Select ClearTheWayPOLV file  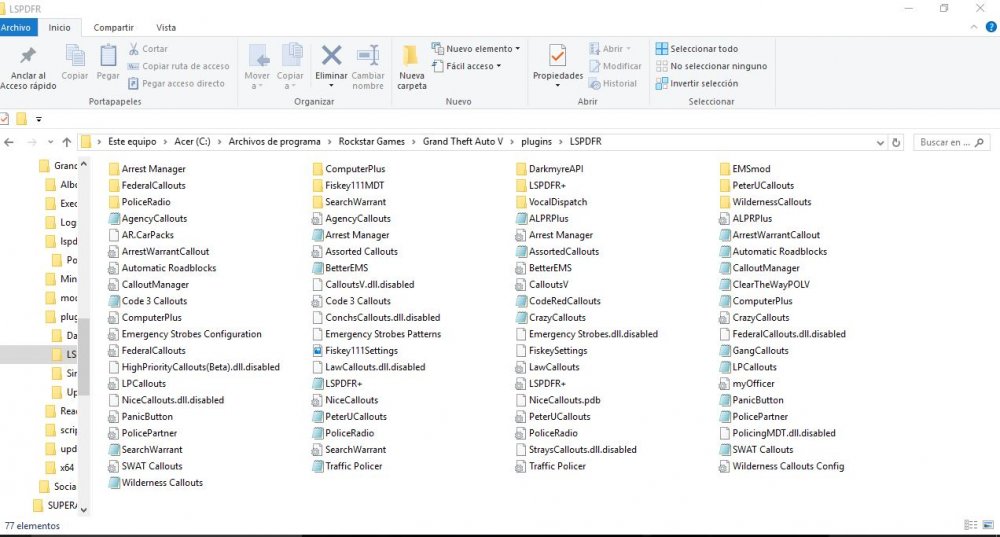(x=764, y=284)
